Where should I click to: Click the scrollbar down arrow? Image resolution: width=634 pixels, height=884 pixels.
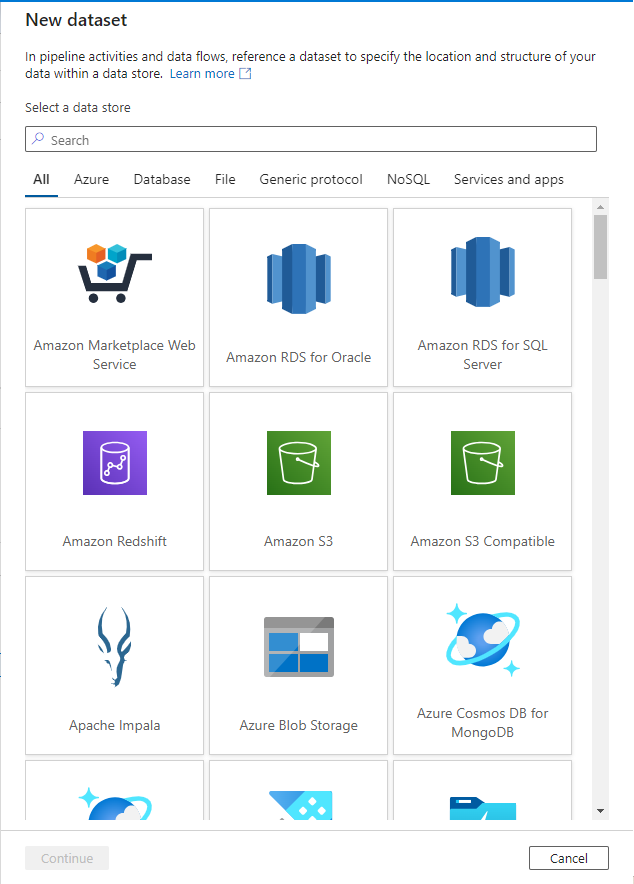click(600, 811)
